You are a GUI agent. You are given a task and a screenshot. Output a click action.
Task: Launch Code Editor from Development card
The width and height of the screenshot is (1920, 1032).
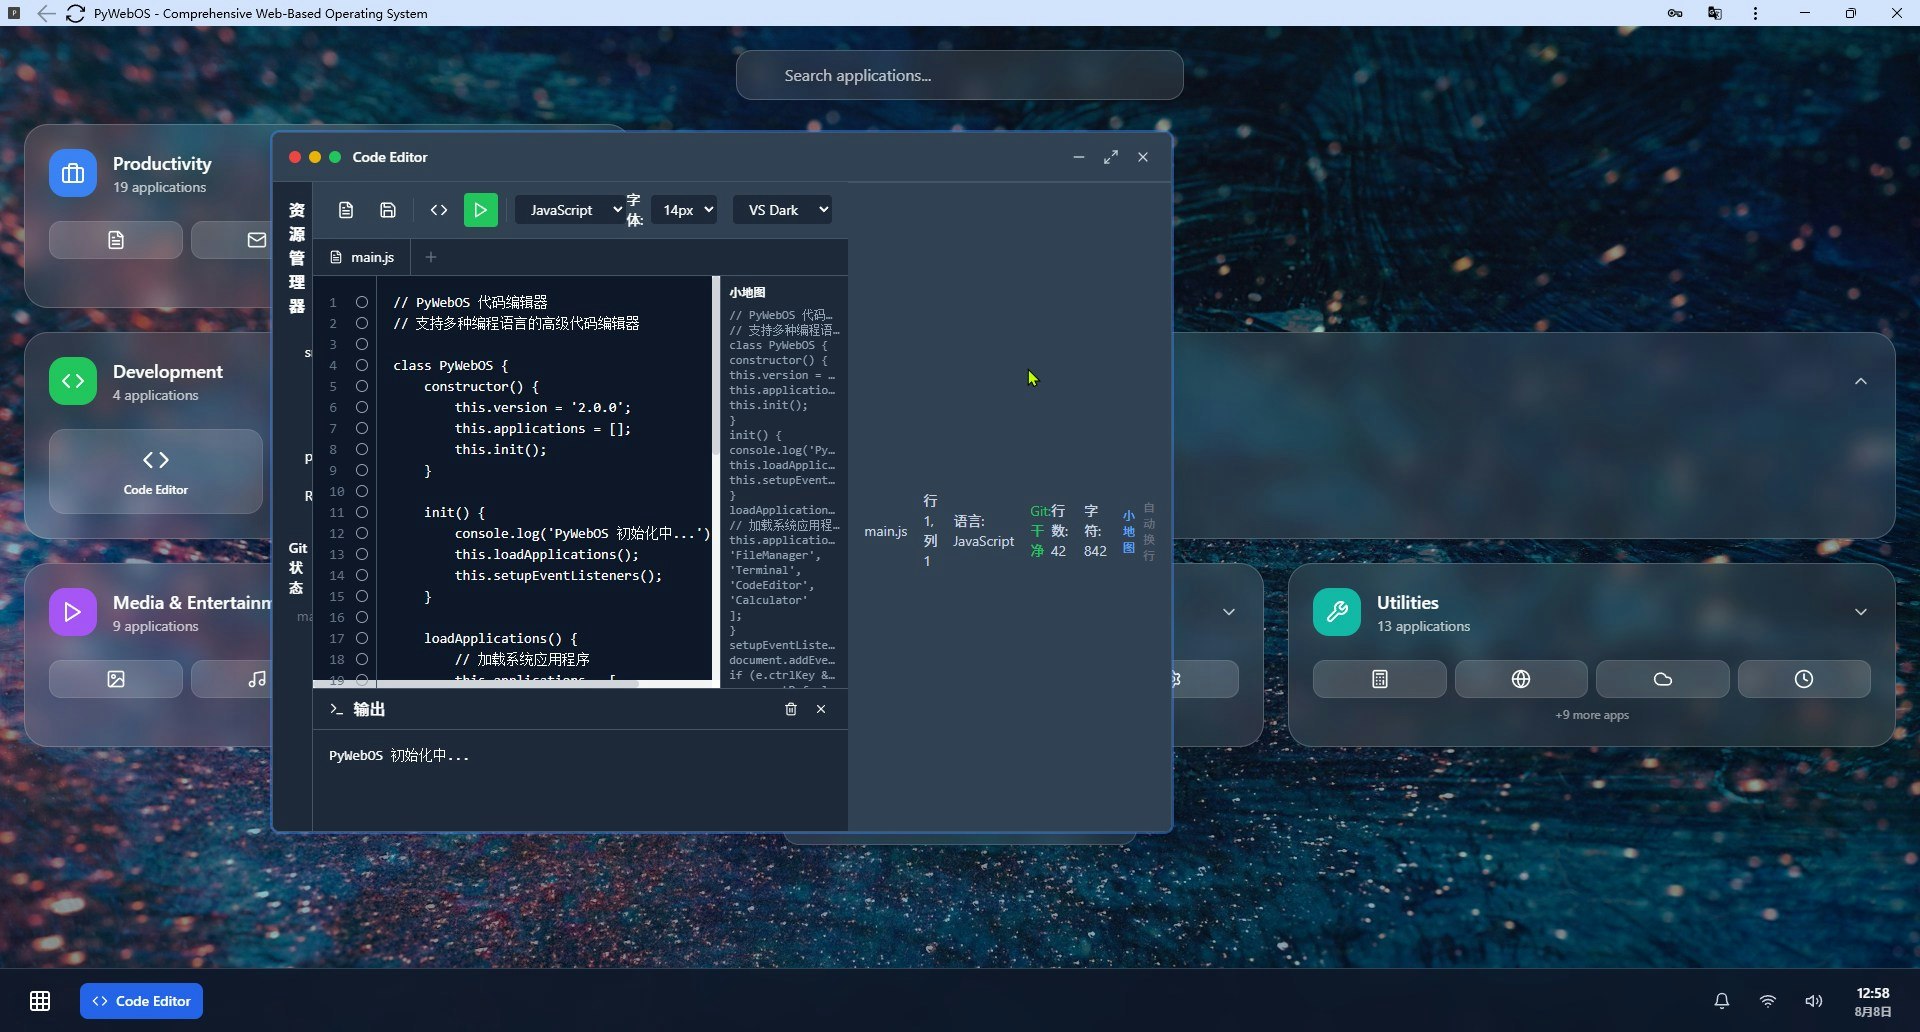coord(156,471)
